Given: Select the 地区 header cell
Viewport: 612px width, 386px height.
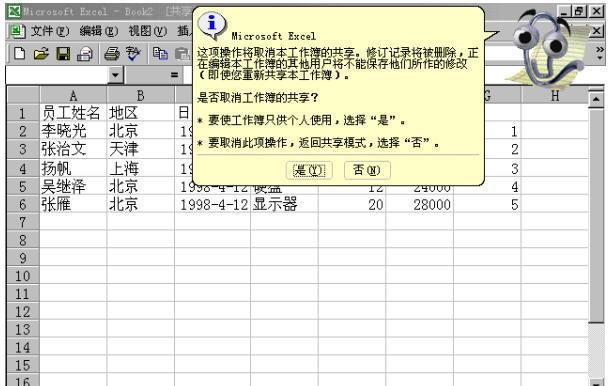Looking at the screenshot, I should tap(141, 113).
